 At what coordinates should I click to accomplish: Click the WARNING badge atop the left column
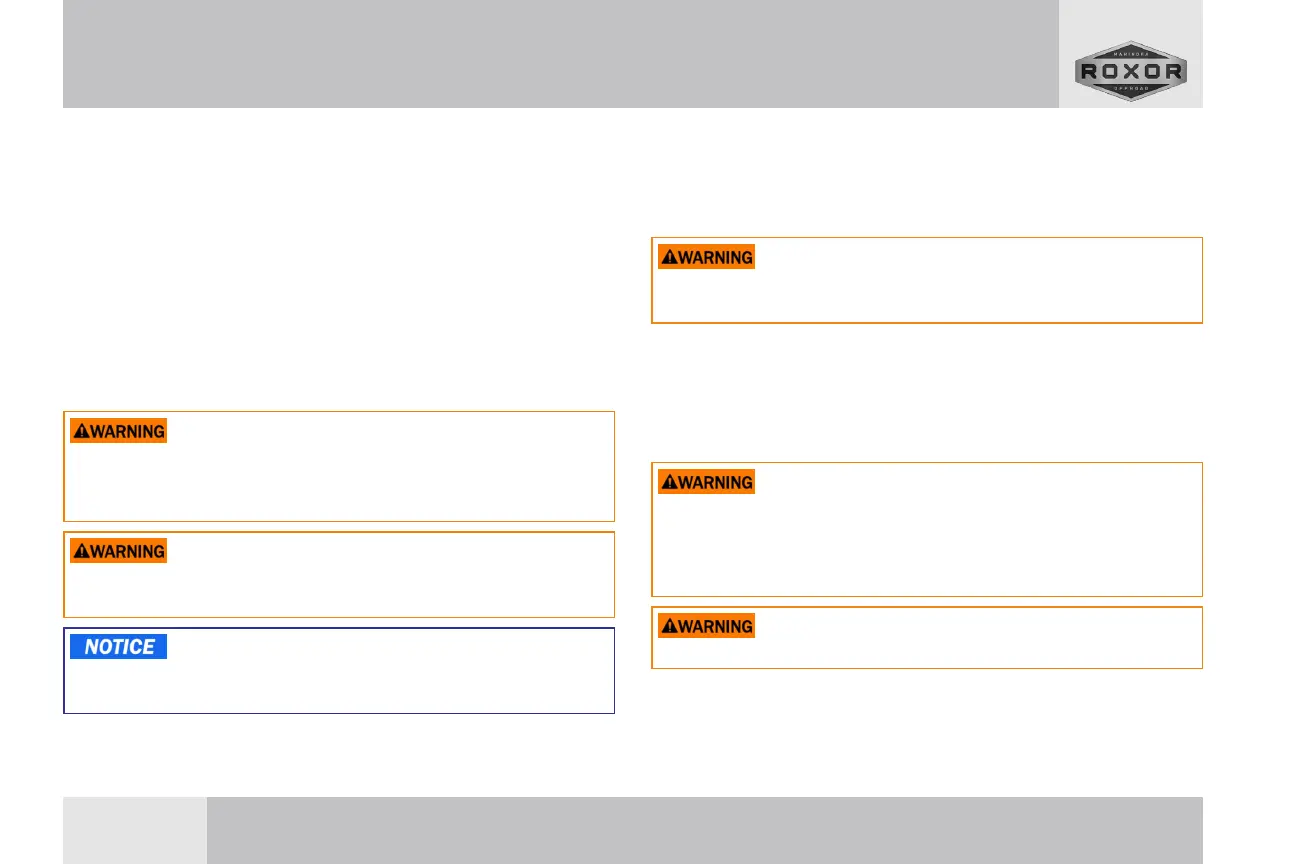click(x=118, y=431)
